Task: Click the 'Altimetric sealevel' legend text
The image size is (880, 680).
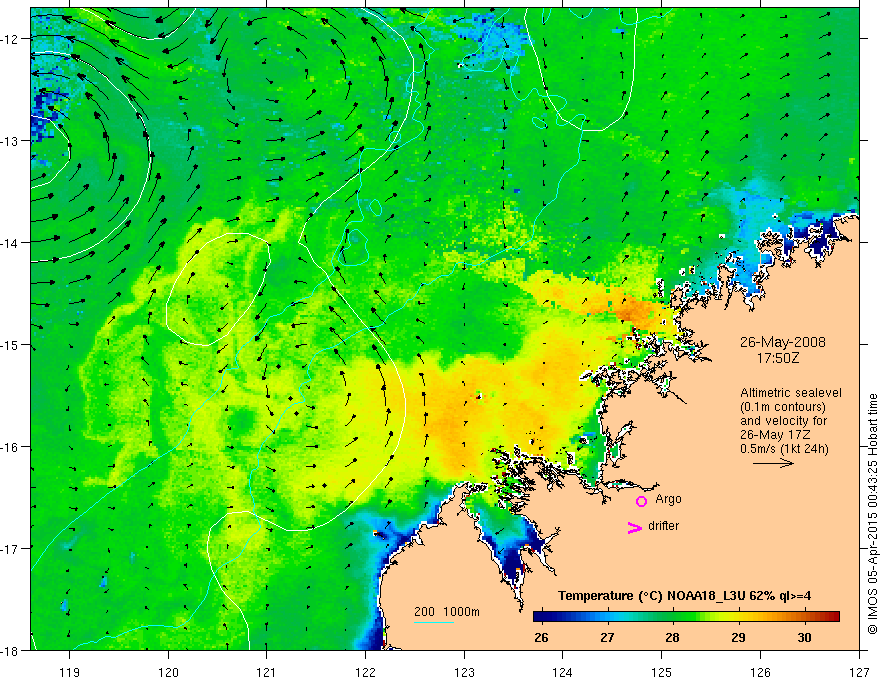Action: point(791,393)
